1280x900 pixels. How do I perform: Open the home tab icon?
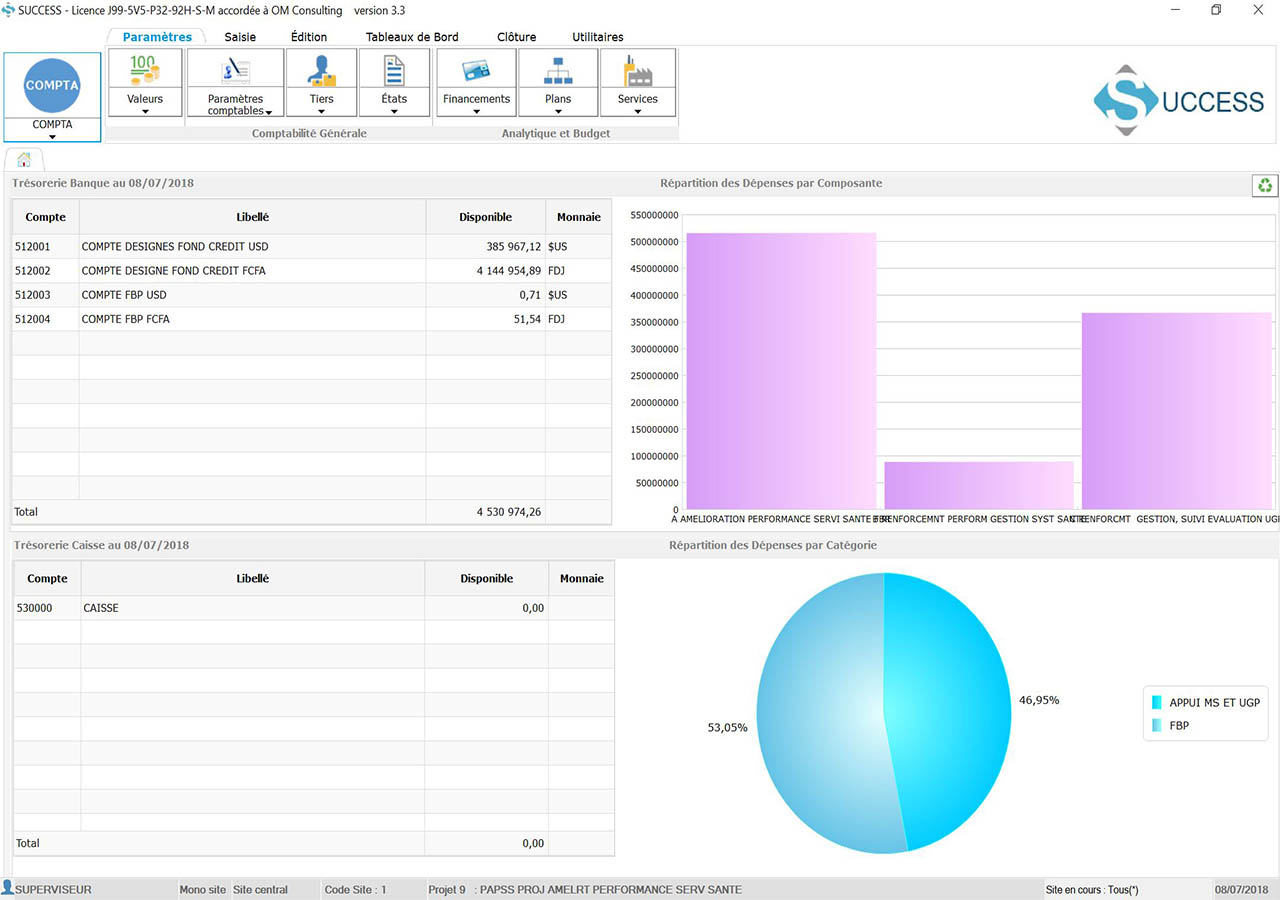point(24,159)
